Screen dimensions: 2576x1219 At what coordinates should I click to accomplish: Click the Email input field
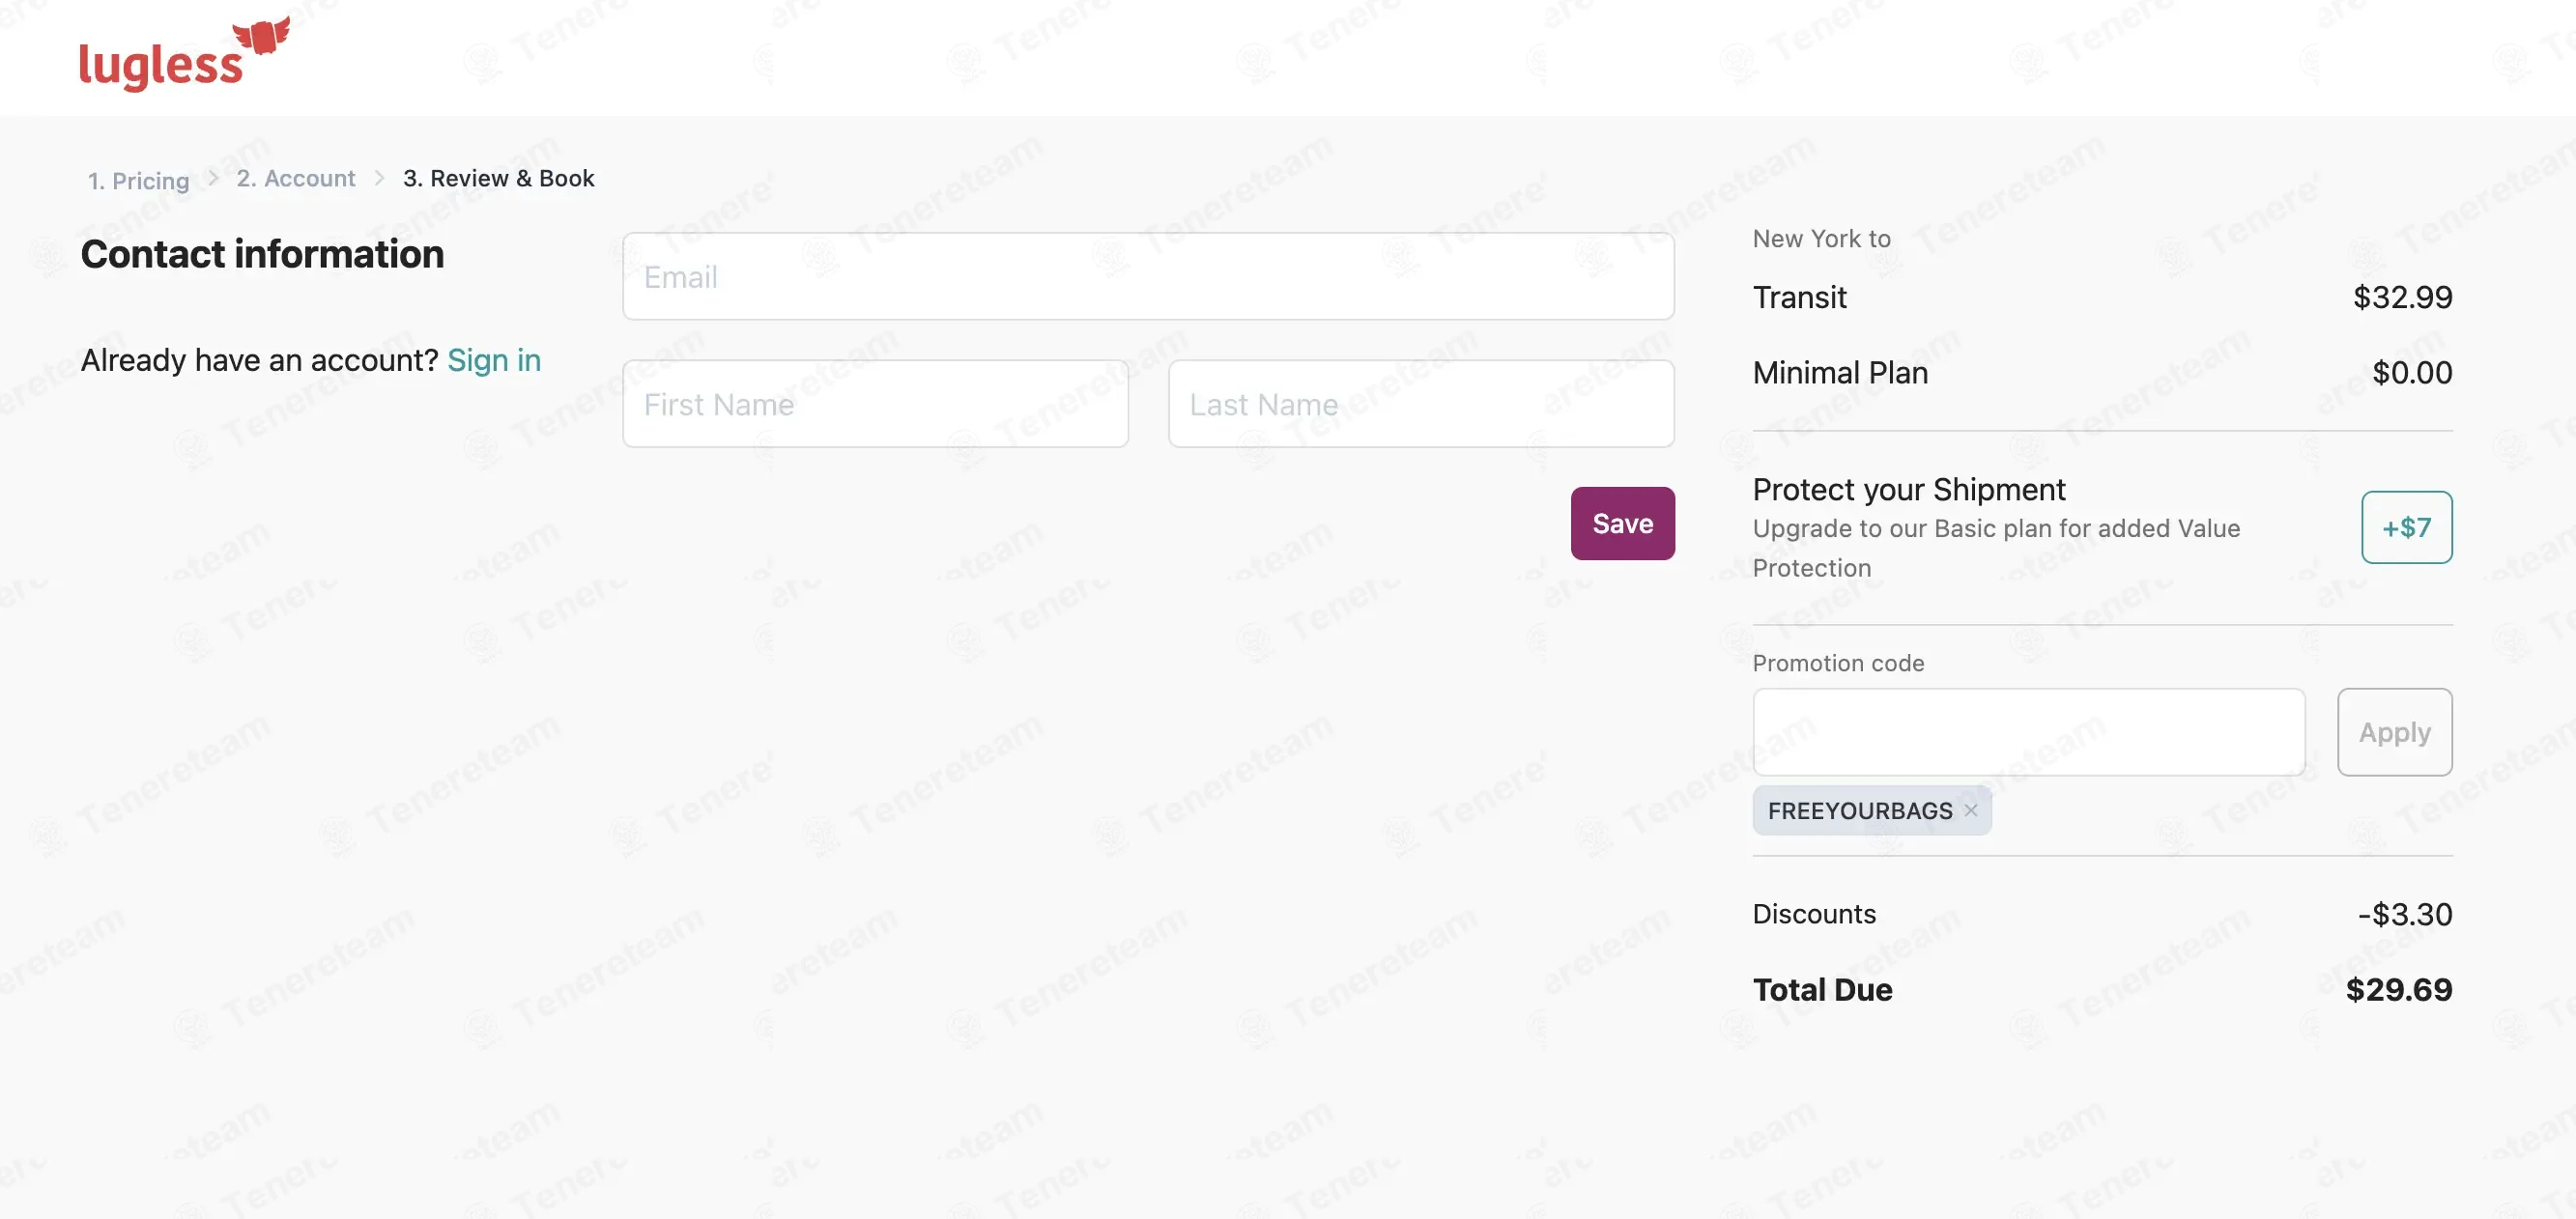point(1148,276)
